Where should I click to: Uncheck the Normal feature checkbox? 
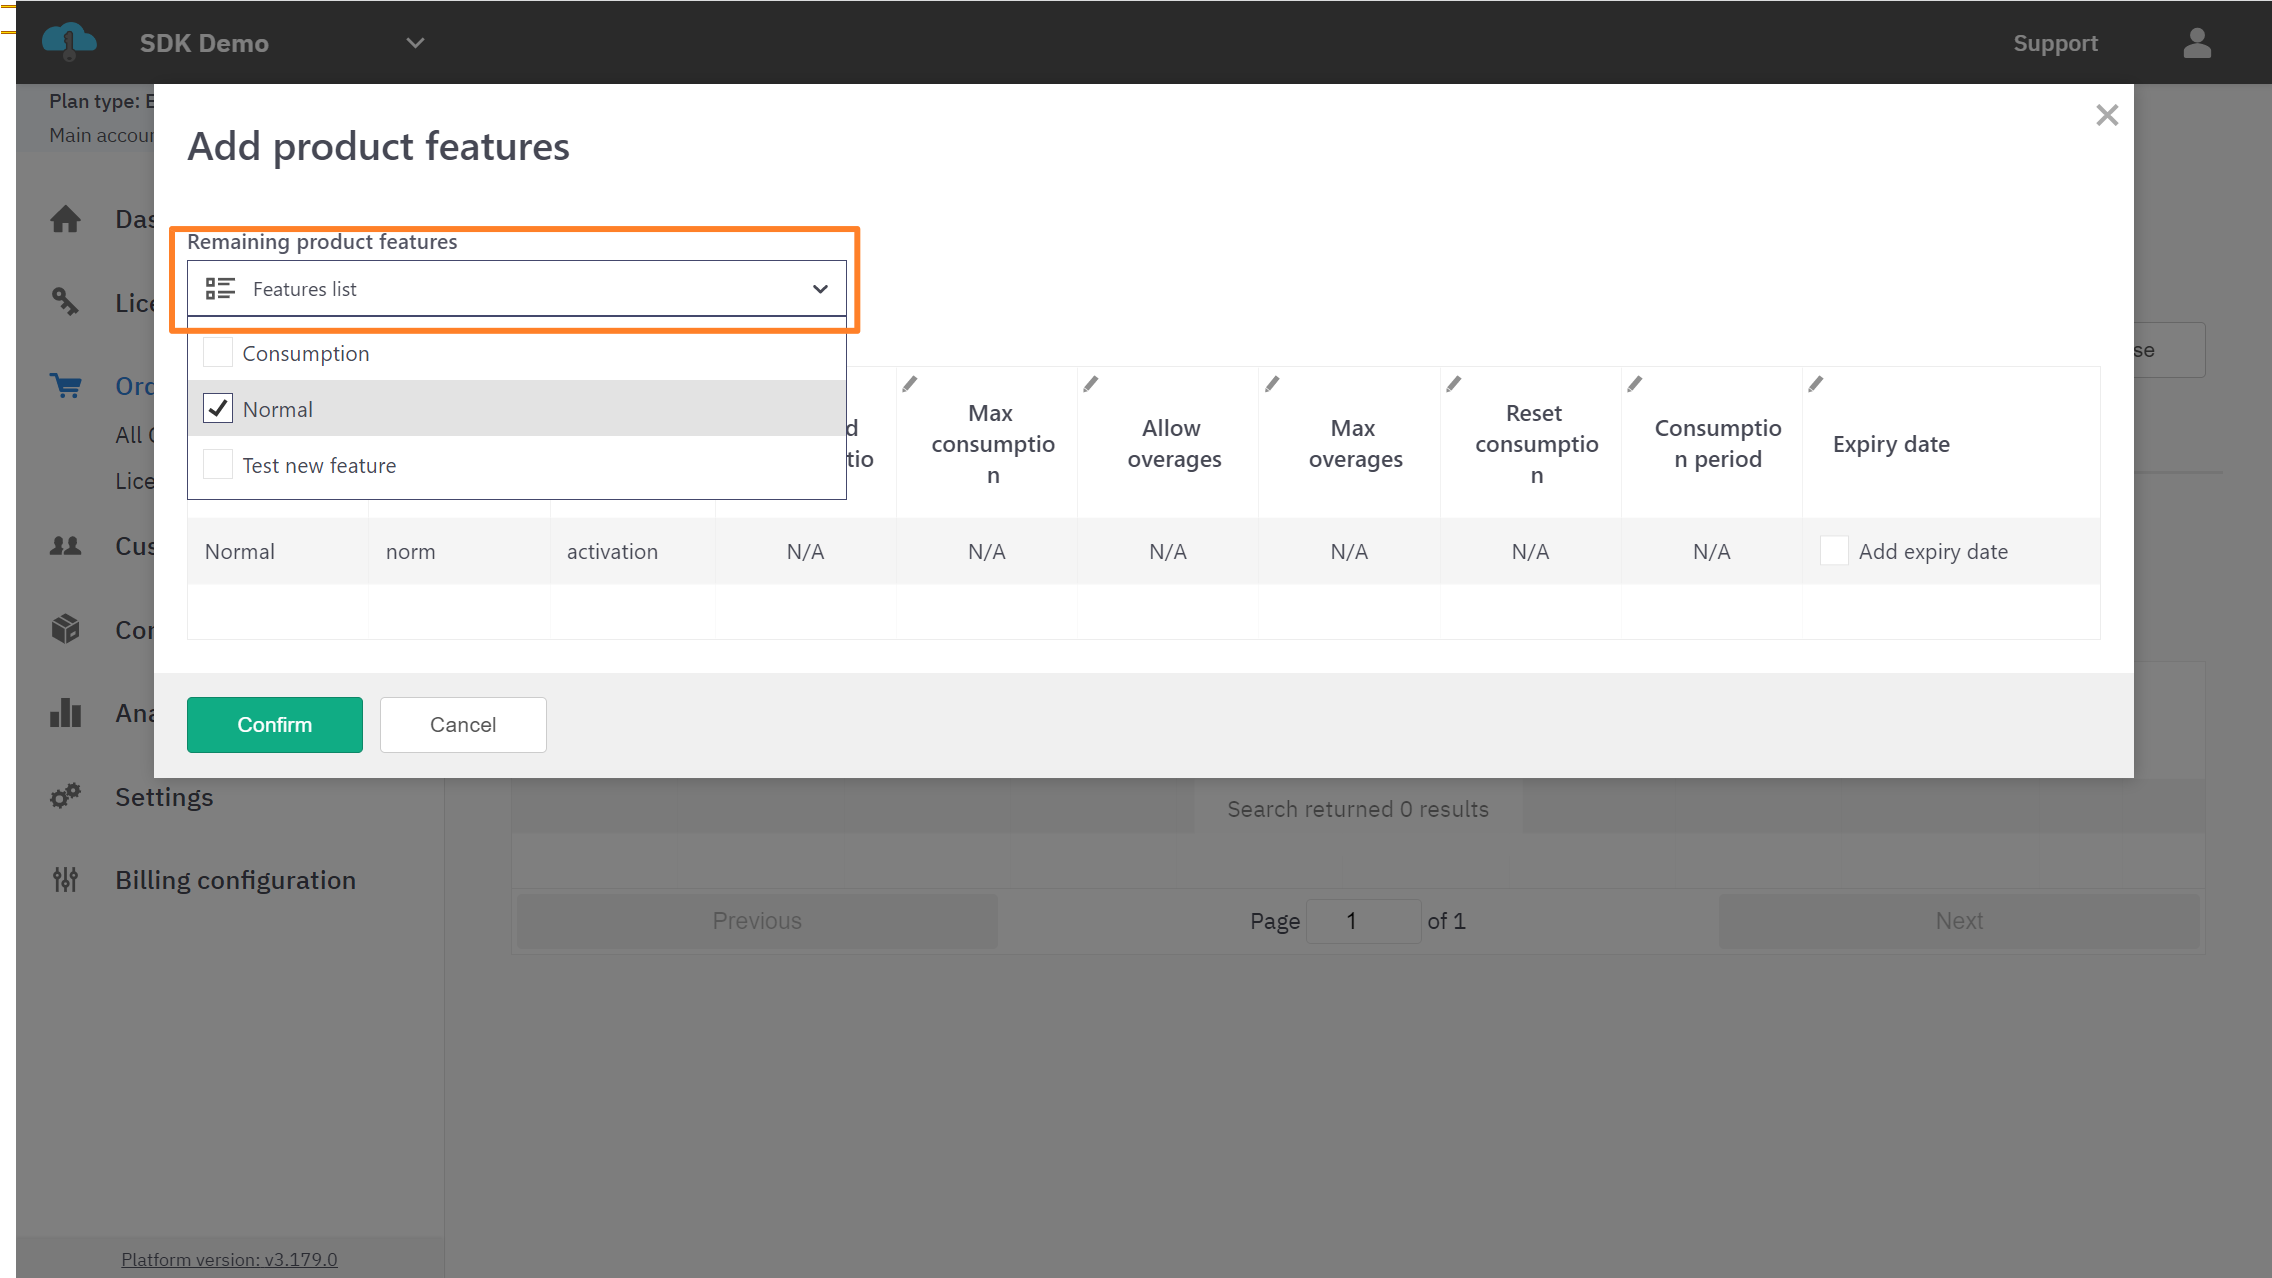point(218,409)
